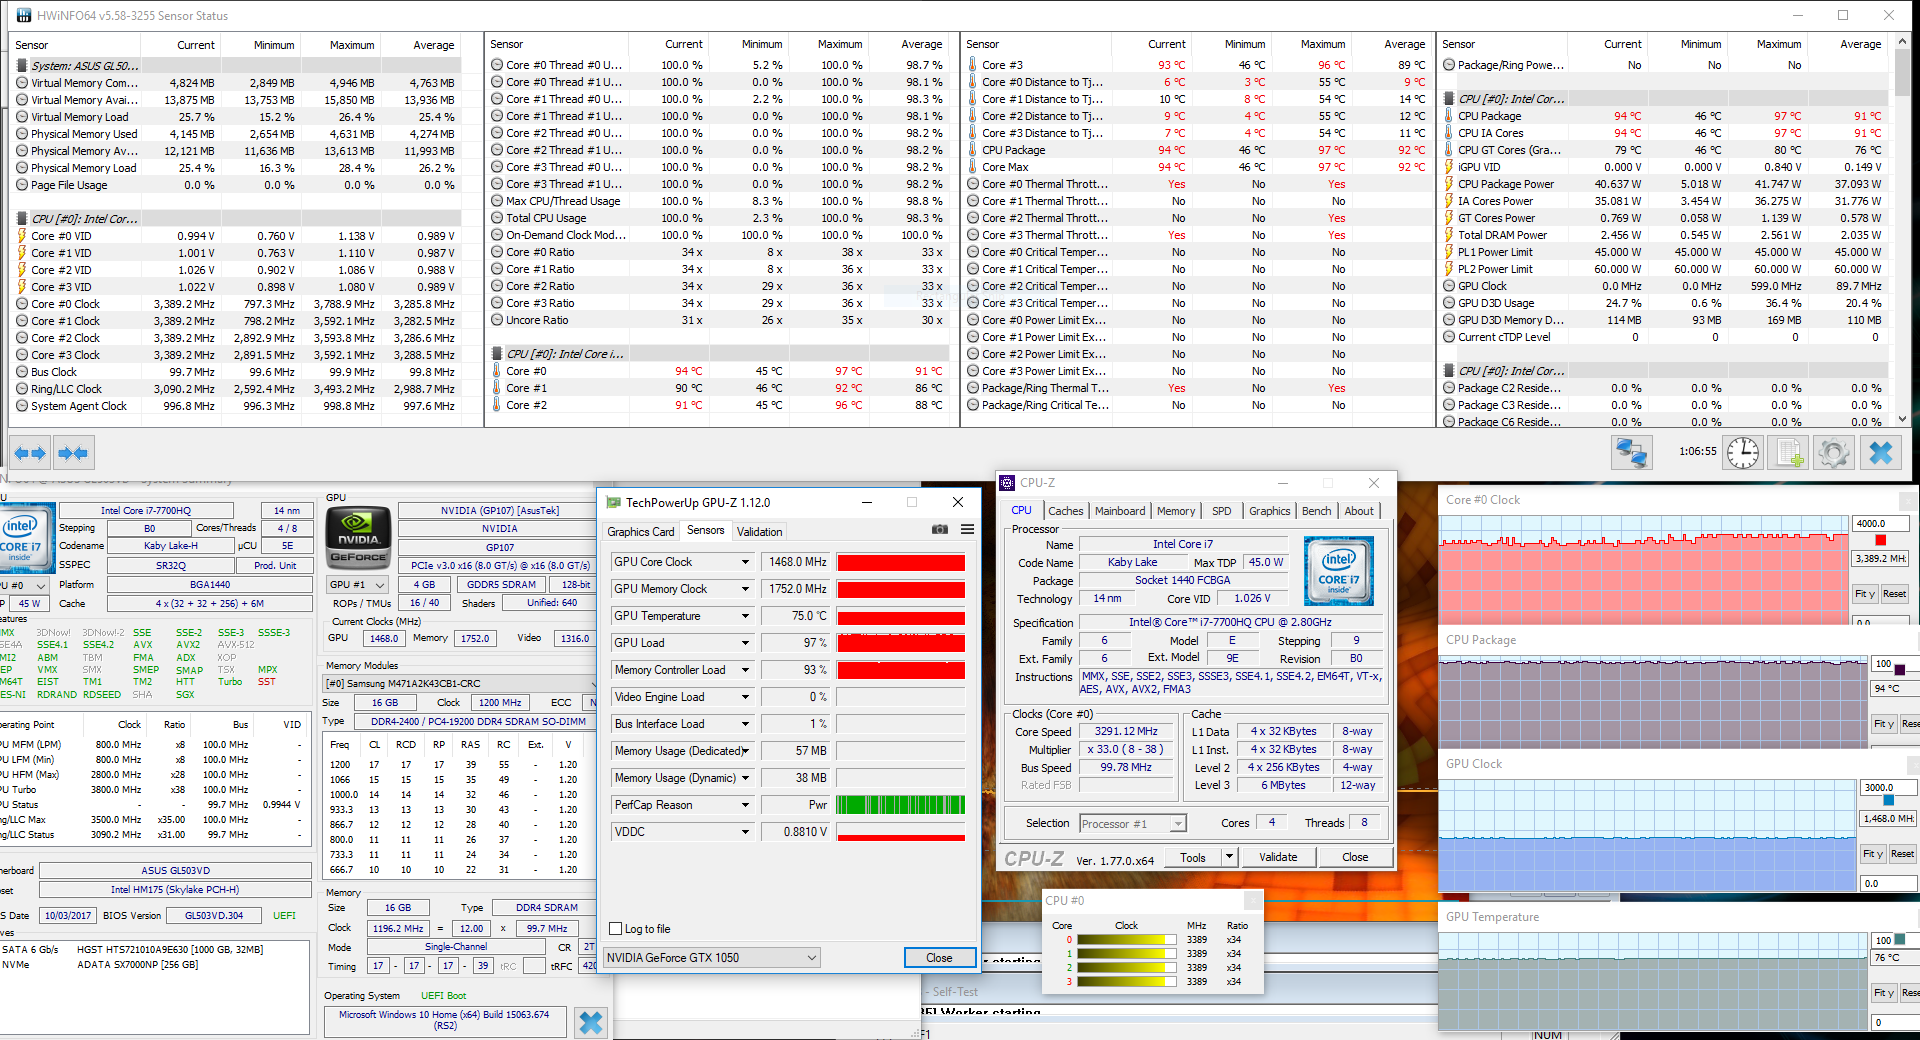Click the lightning icon beside CPU Package Power
Viewport: 1920px width, 1040px height.
tap(1449, 184)
